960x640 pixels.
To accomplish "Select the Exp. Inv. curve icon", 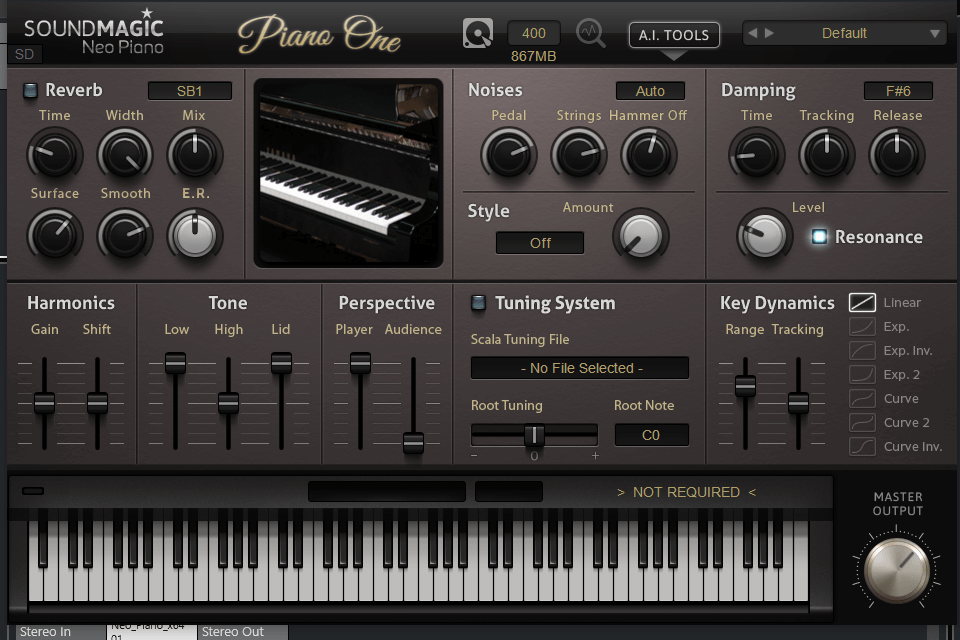I will [x=862, y=350].
